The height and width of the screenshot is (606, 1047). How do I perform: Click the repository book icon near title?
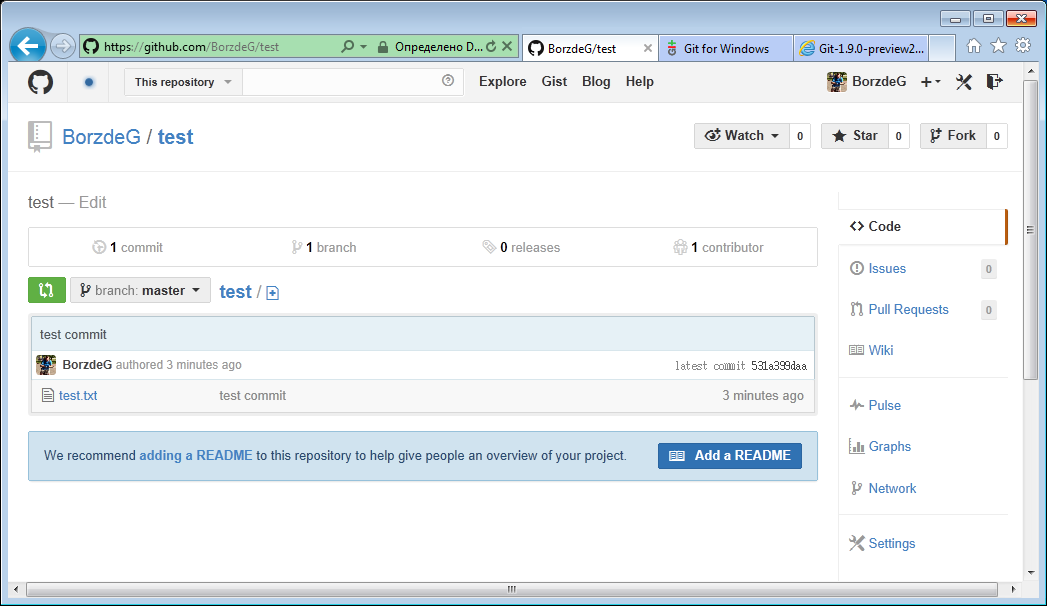39,137
